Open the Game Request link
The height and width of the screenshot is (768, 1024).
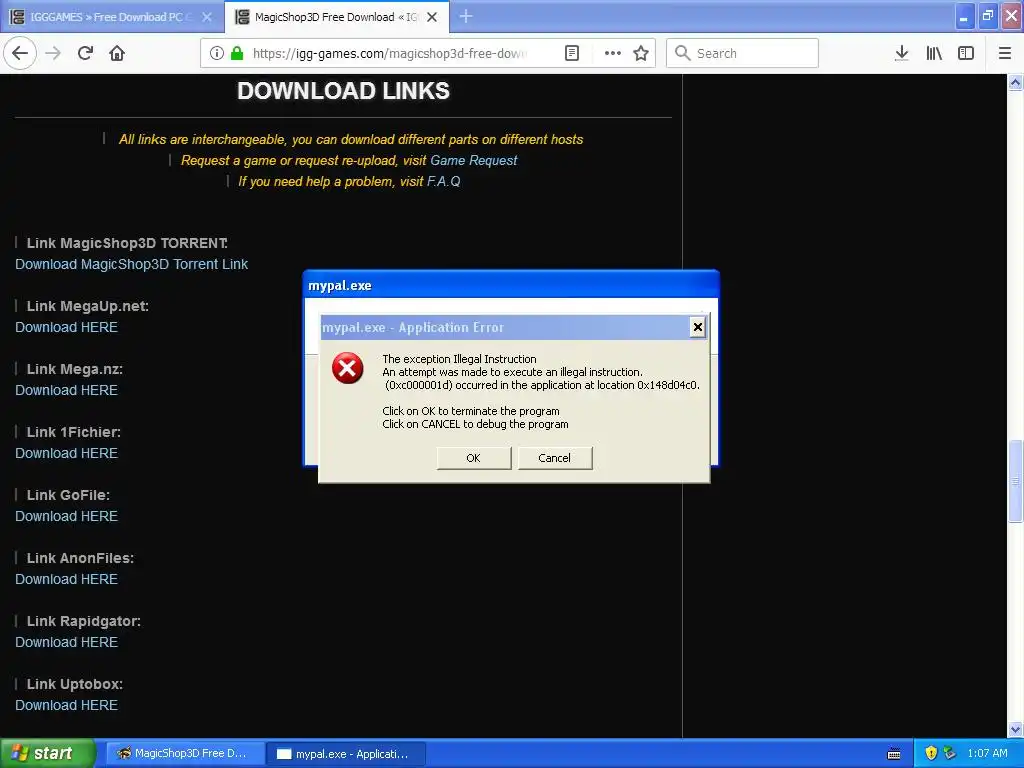(x=473, y=161)
